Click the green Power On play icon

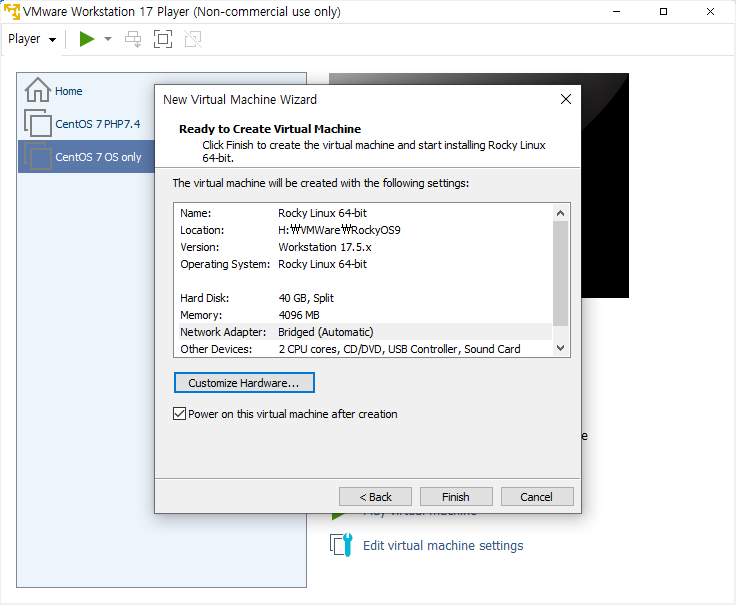(x=87, y=39)
